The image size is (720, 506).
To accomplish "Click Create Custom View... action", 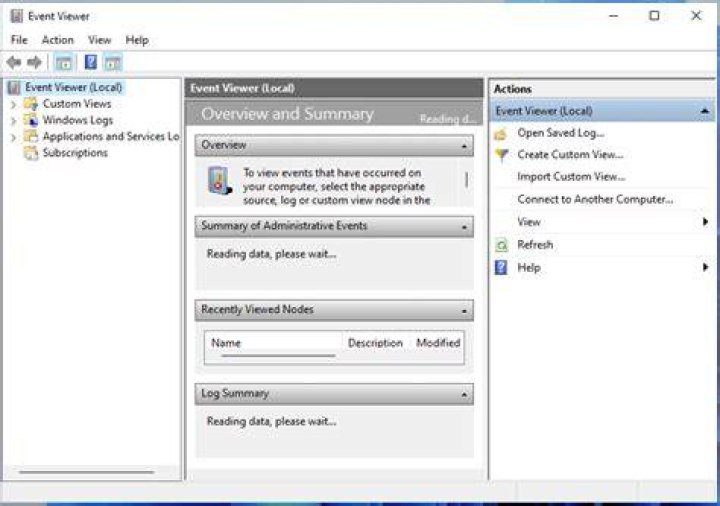I will tap(570, 155).
